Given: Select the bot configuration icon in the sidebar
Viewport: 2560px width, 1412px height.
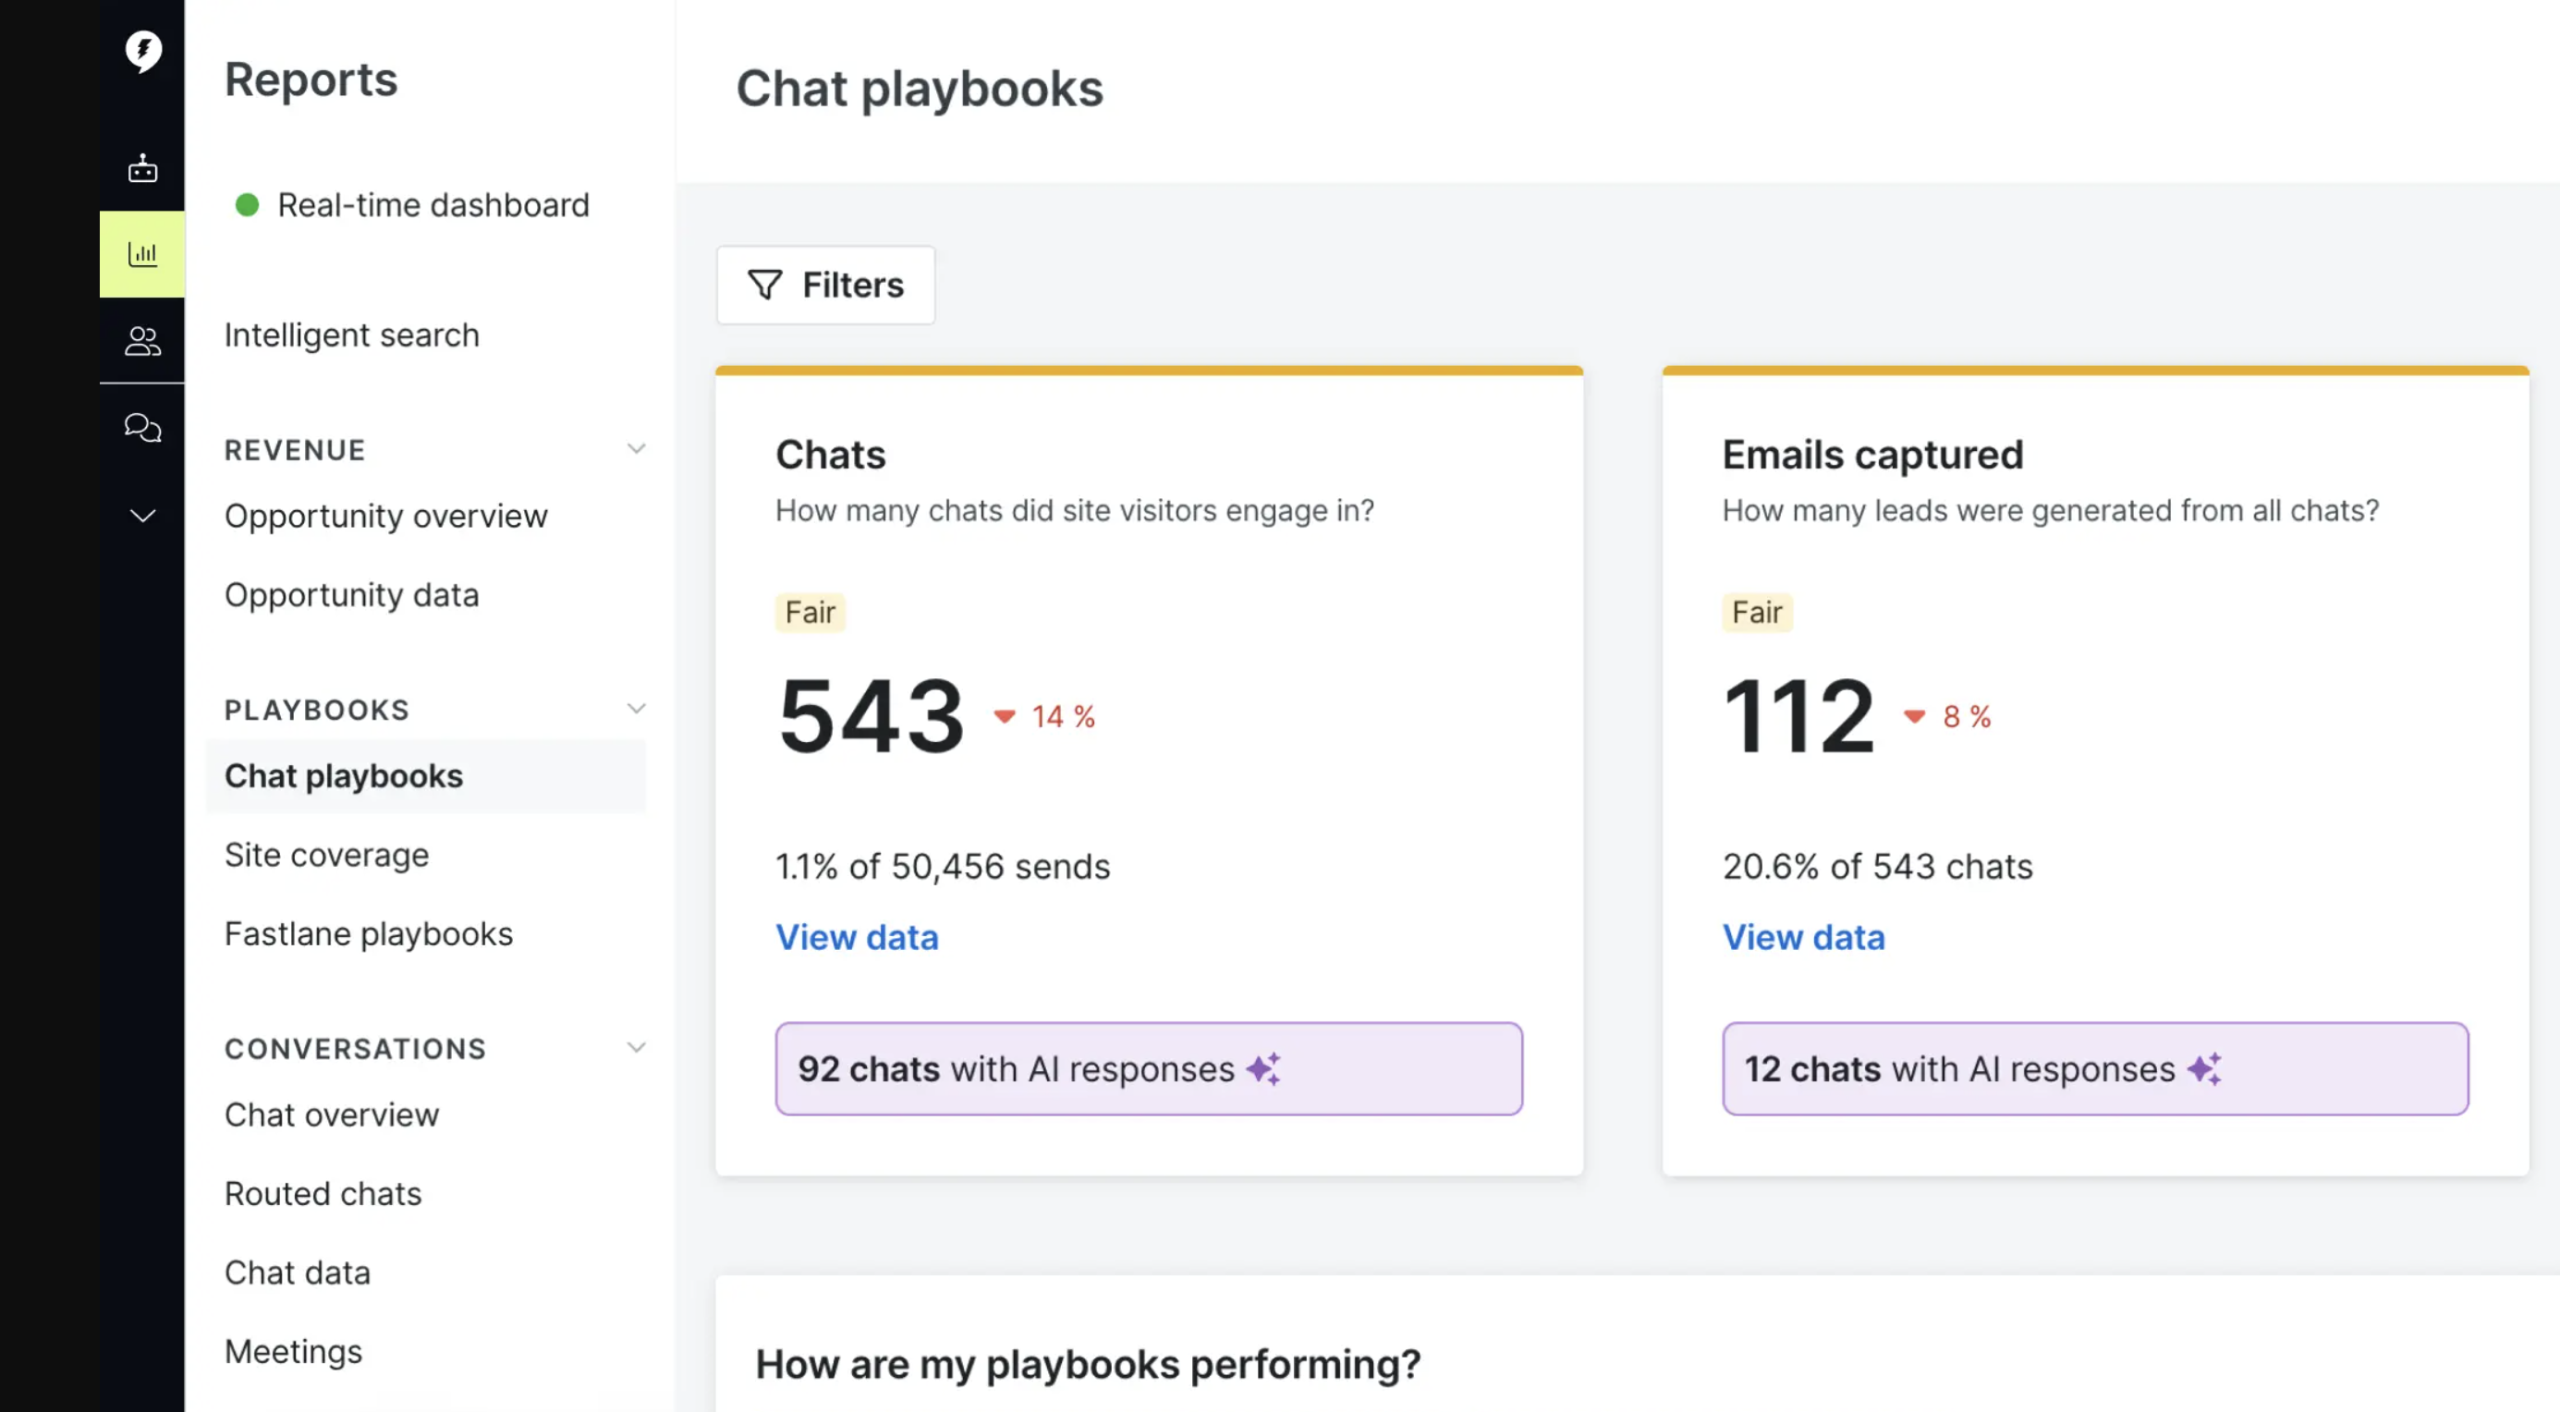Looking at the screenshot, I should 142,168.
